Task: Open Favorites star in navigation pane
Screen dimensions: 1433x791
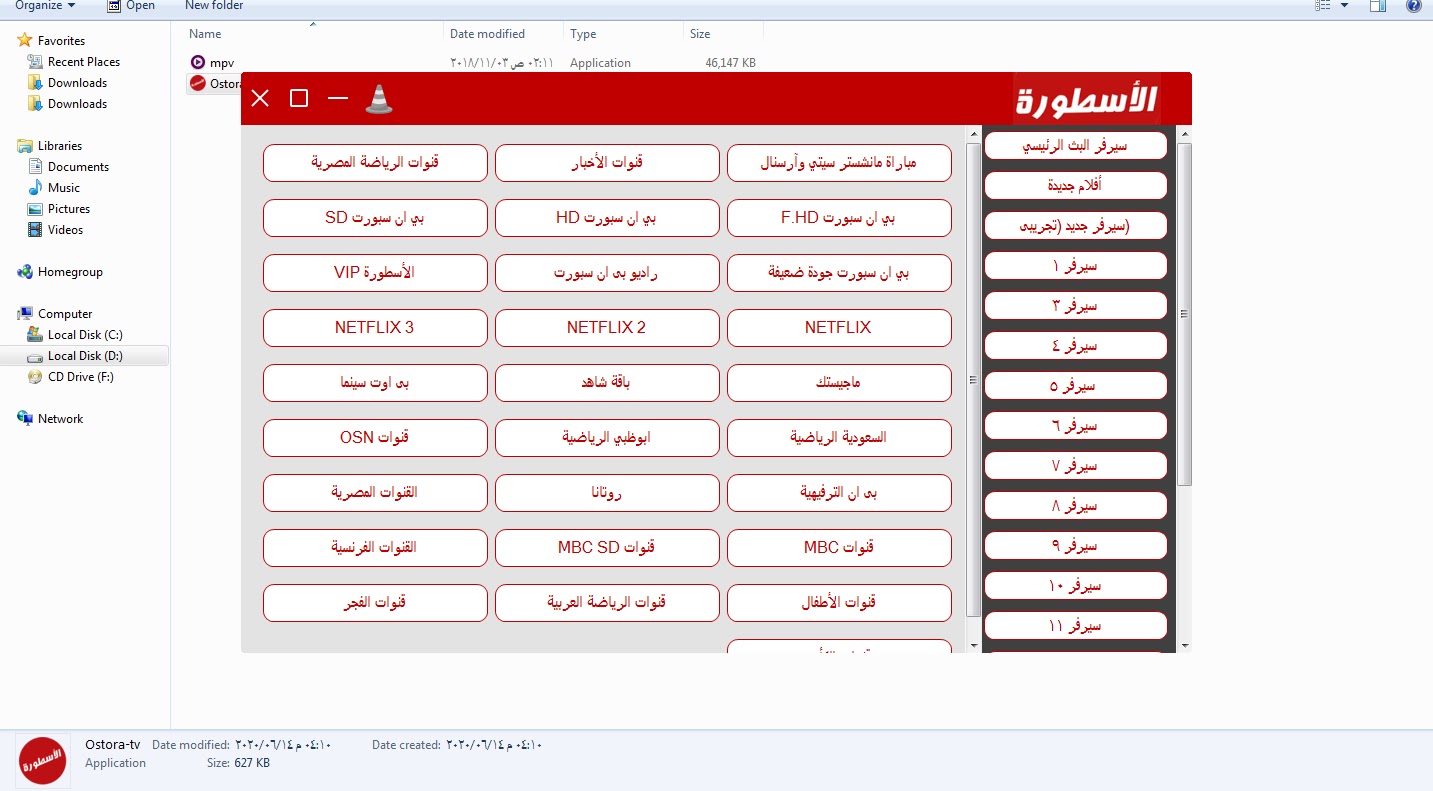Action: pos(25,40)
